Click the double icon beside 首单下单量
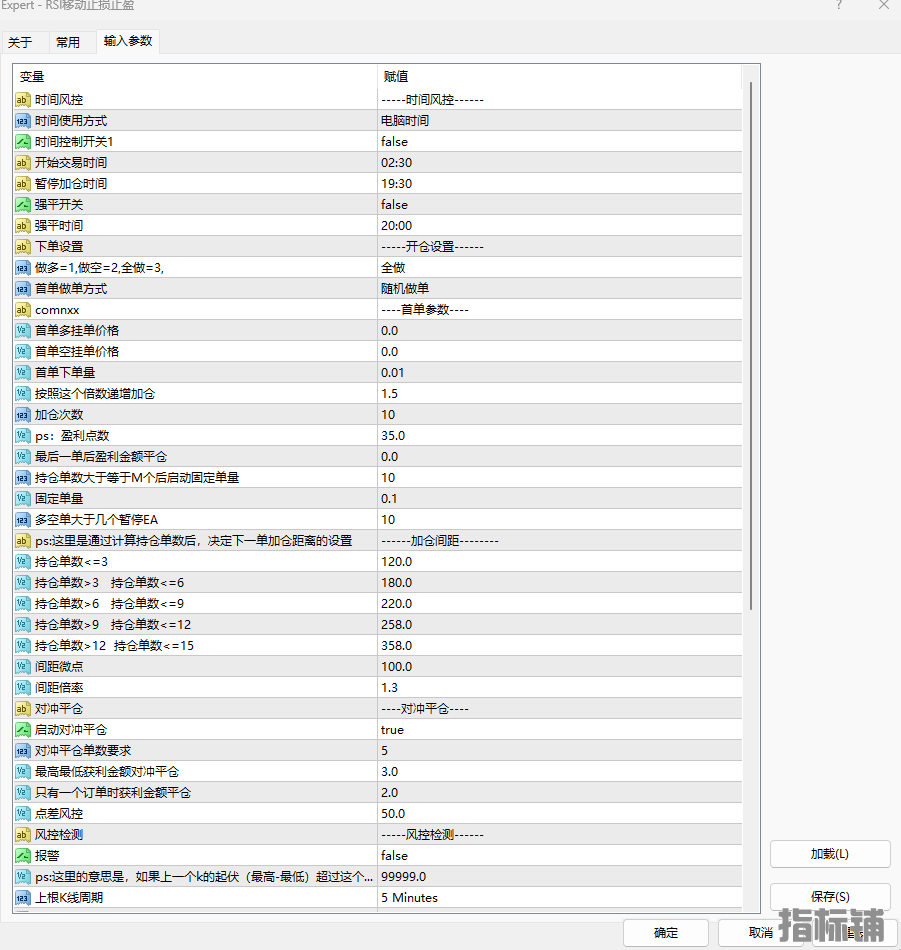 click(x=23, y=373)
